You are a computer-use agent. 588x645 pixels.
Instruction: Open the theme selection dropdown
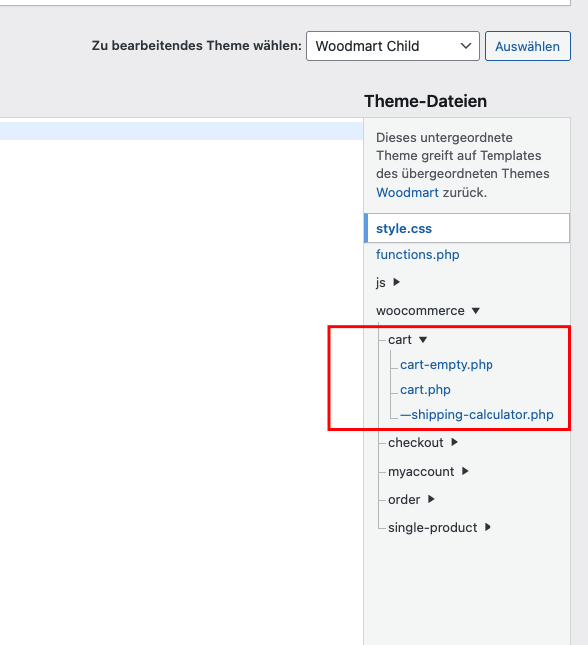[393, 46]
